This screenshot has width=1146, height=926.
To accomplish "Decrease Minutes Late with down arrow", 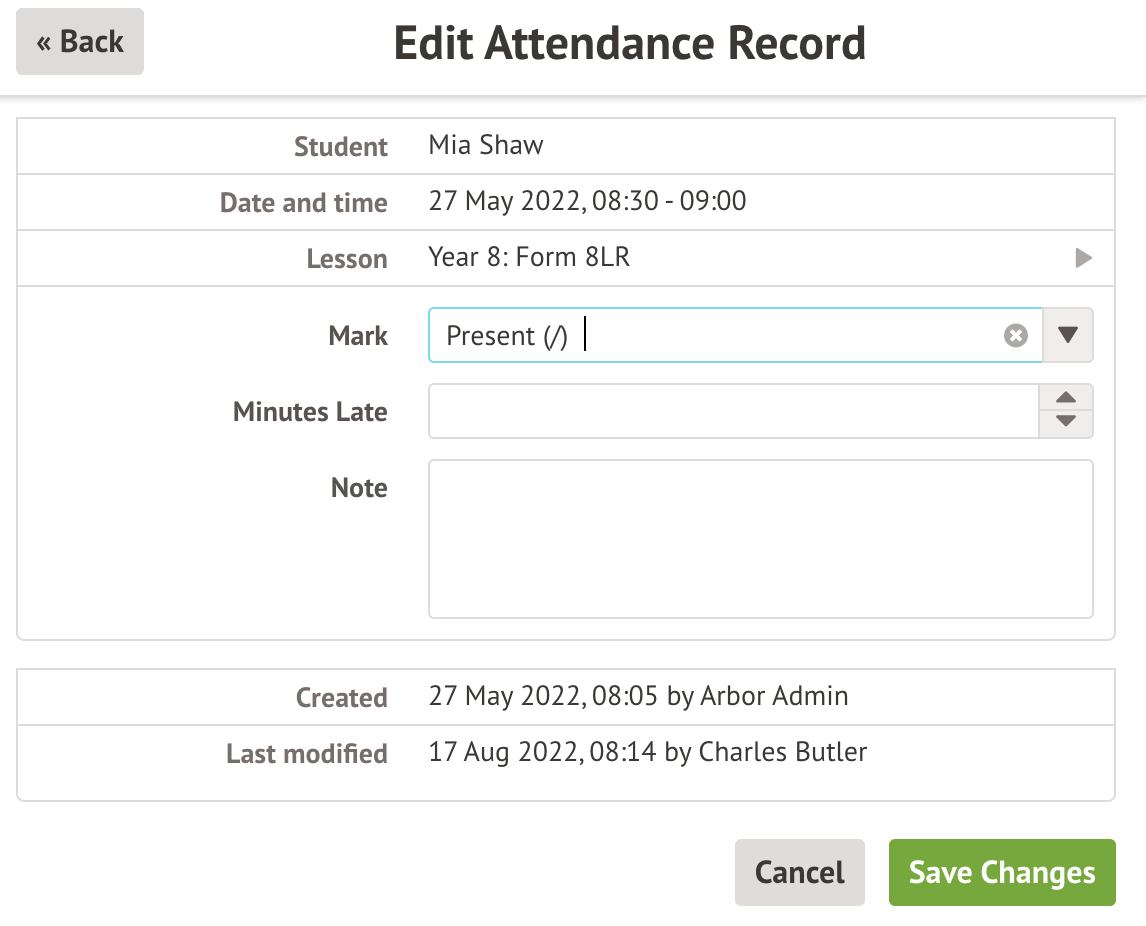I will [1066, 423].
